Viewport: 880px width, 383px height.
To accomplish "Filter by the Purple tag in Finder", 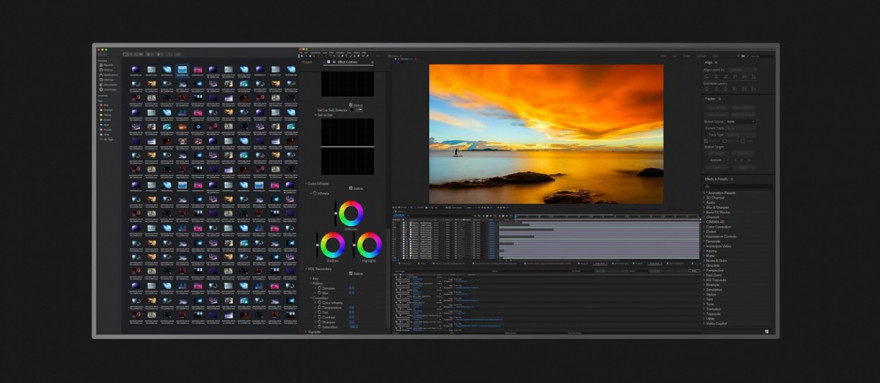I will pos(107,130).
